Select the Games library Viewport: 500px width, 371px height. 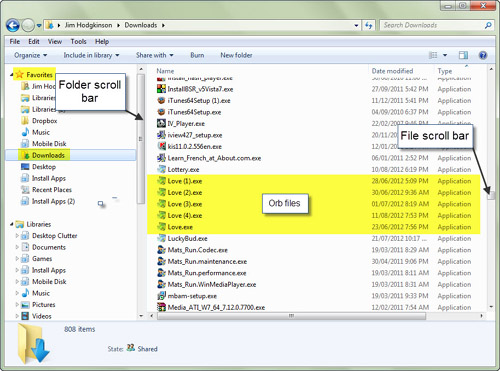pos(42,259)
